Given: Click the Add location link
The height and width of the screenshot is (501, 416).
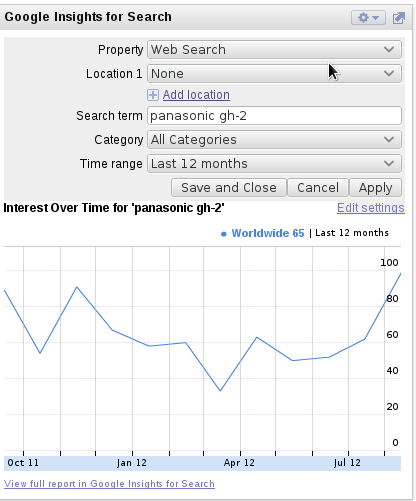Looking at the screenshot, I should 196,95.
